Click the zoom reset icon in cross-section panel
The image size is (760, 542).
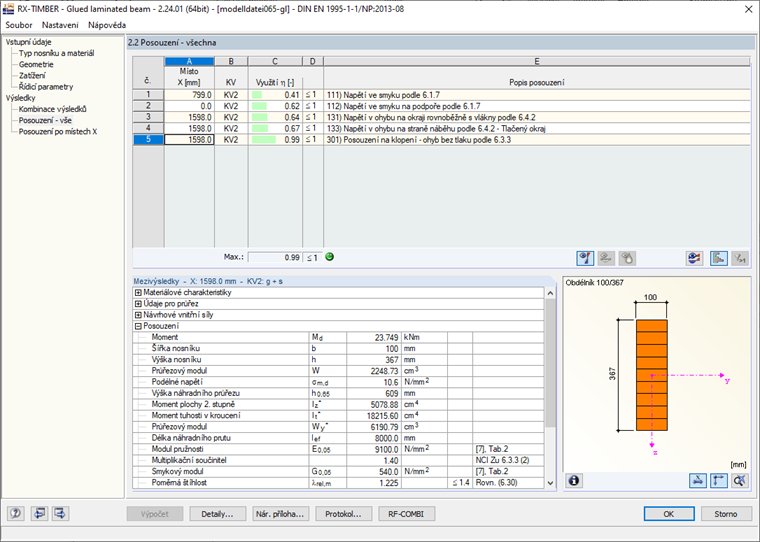(740, 480)
